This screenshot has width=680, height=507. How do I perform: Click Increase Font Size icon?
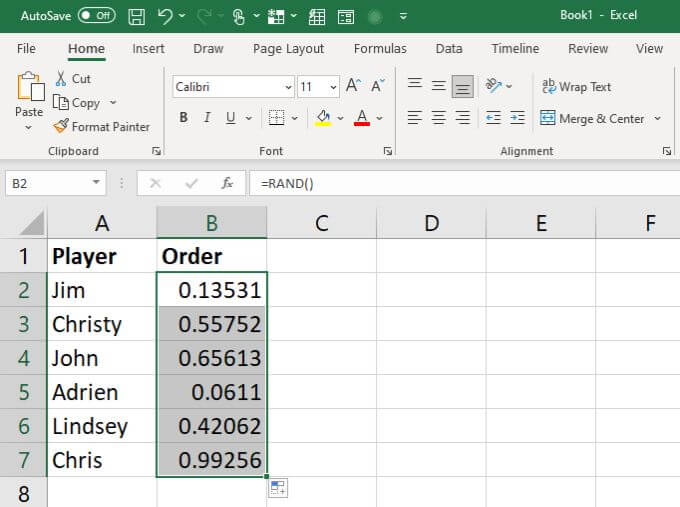[x=353, y=85]
